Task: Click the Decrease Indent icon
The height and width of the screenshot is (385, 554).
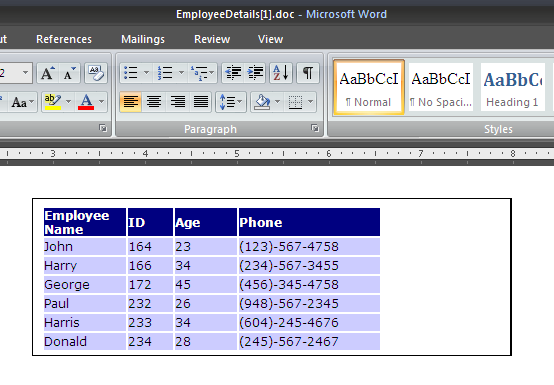Action: tap(233, 73)
